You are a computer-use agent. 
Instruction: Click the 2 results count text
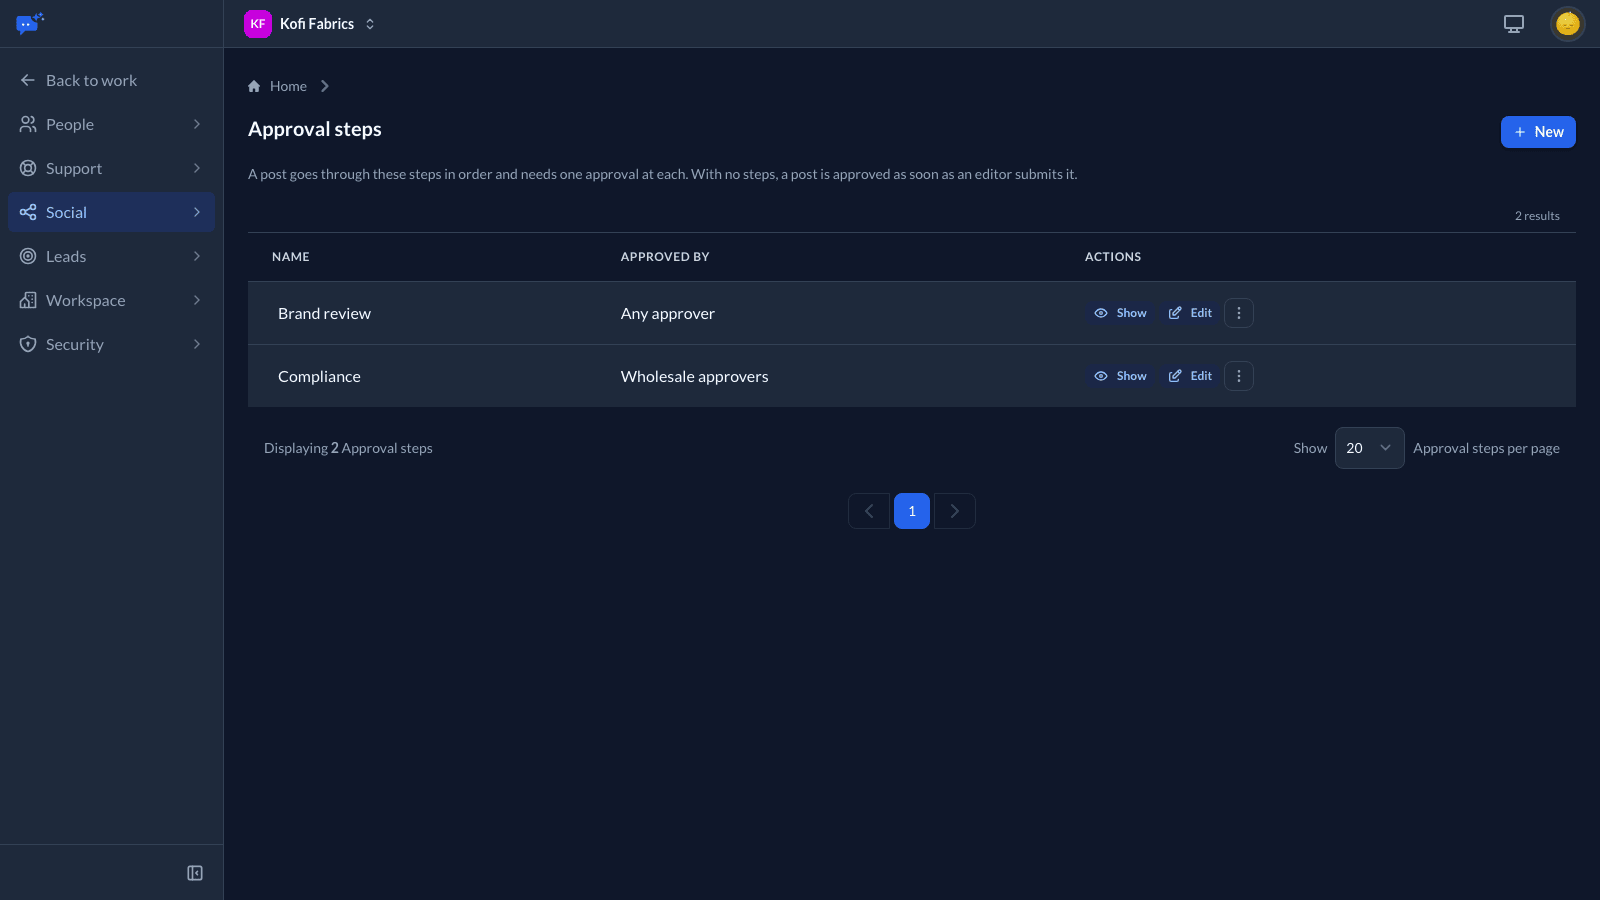click(1537, 216)
